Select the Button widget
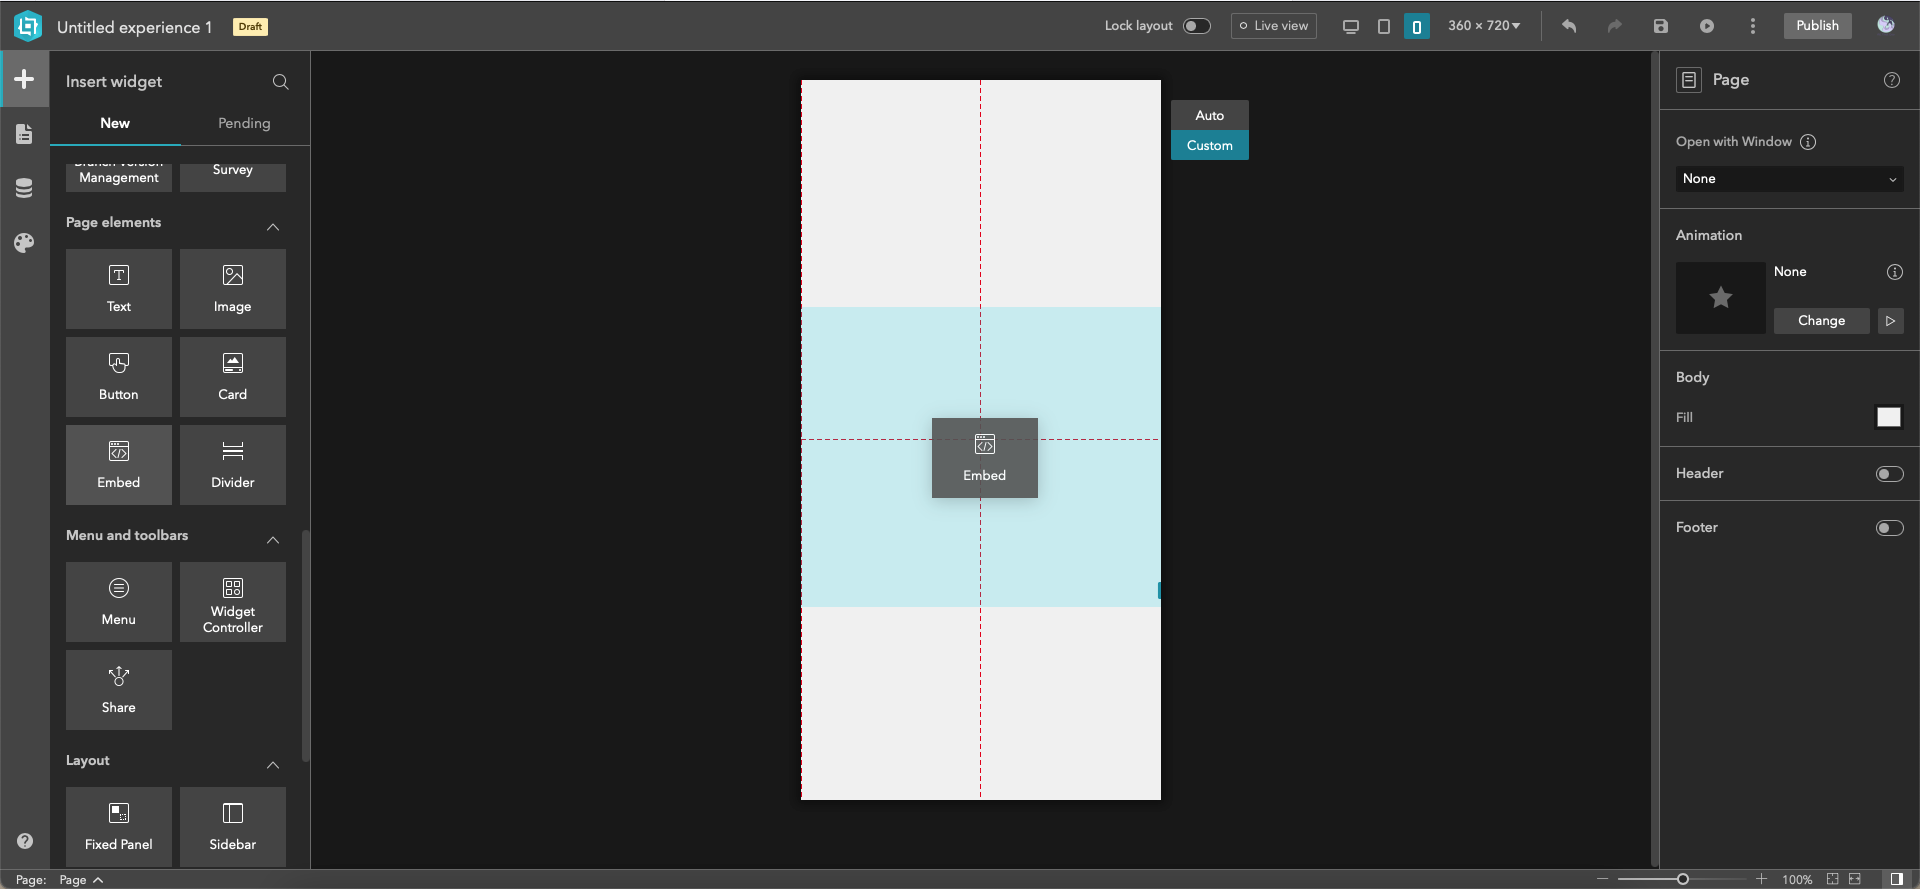 [x=119, y=377]
